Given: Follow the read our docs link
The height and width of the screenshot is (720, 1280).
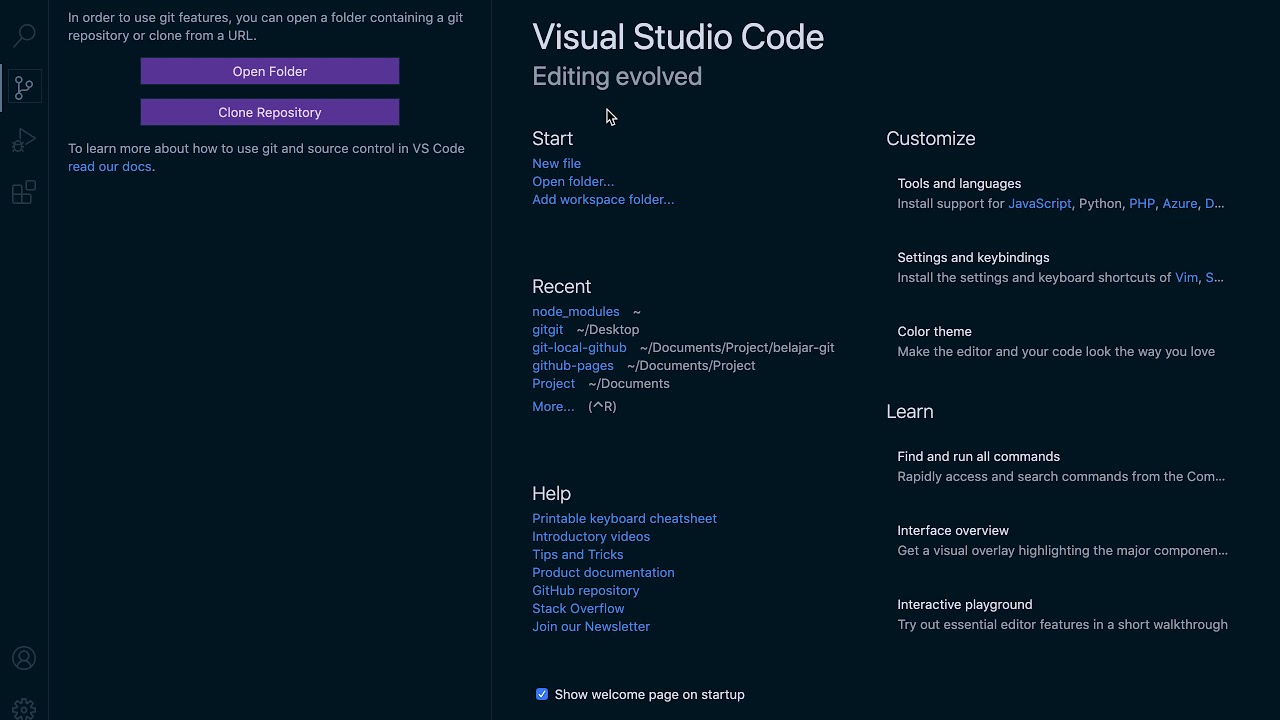Looking at the screenshot, I should [110, 166].
